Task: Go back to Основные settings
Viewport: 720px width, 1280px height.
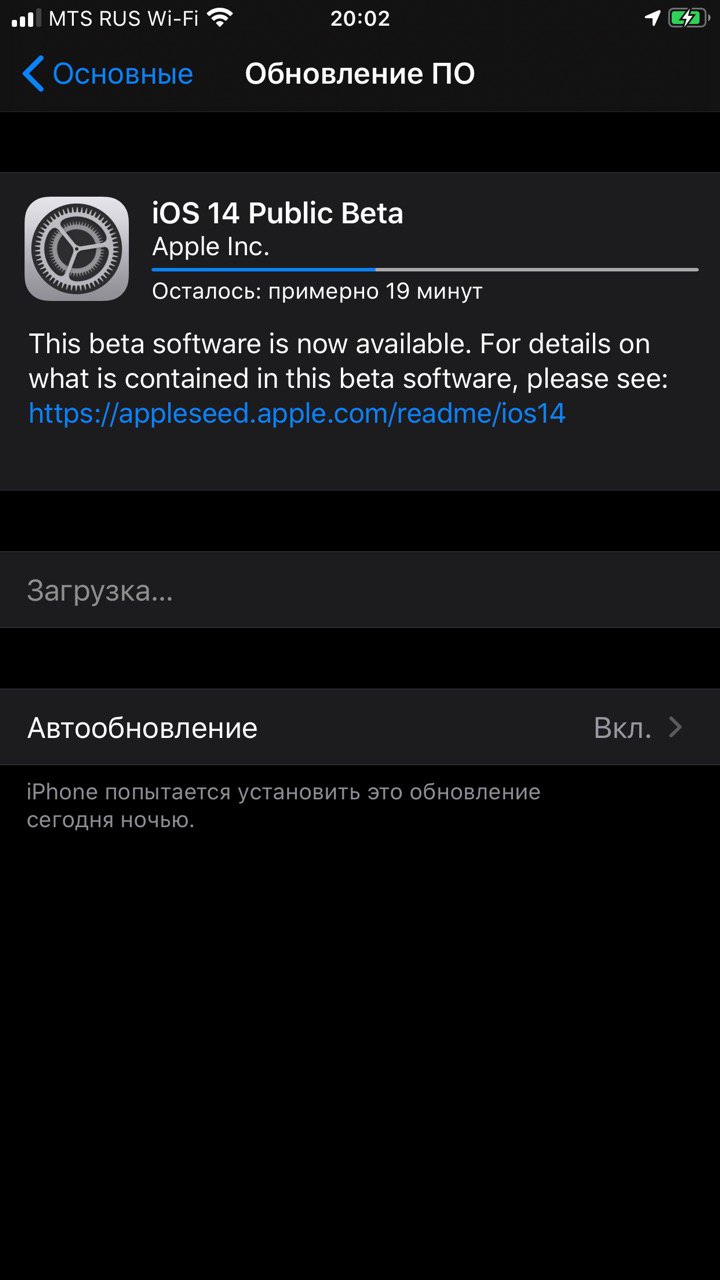Action: pyautogui.click(x=108, y=74)
